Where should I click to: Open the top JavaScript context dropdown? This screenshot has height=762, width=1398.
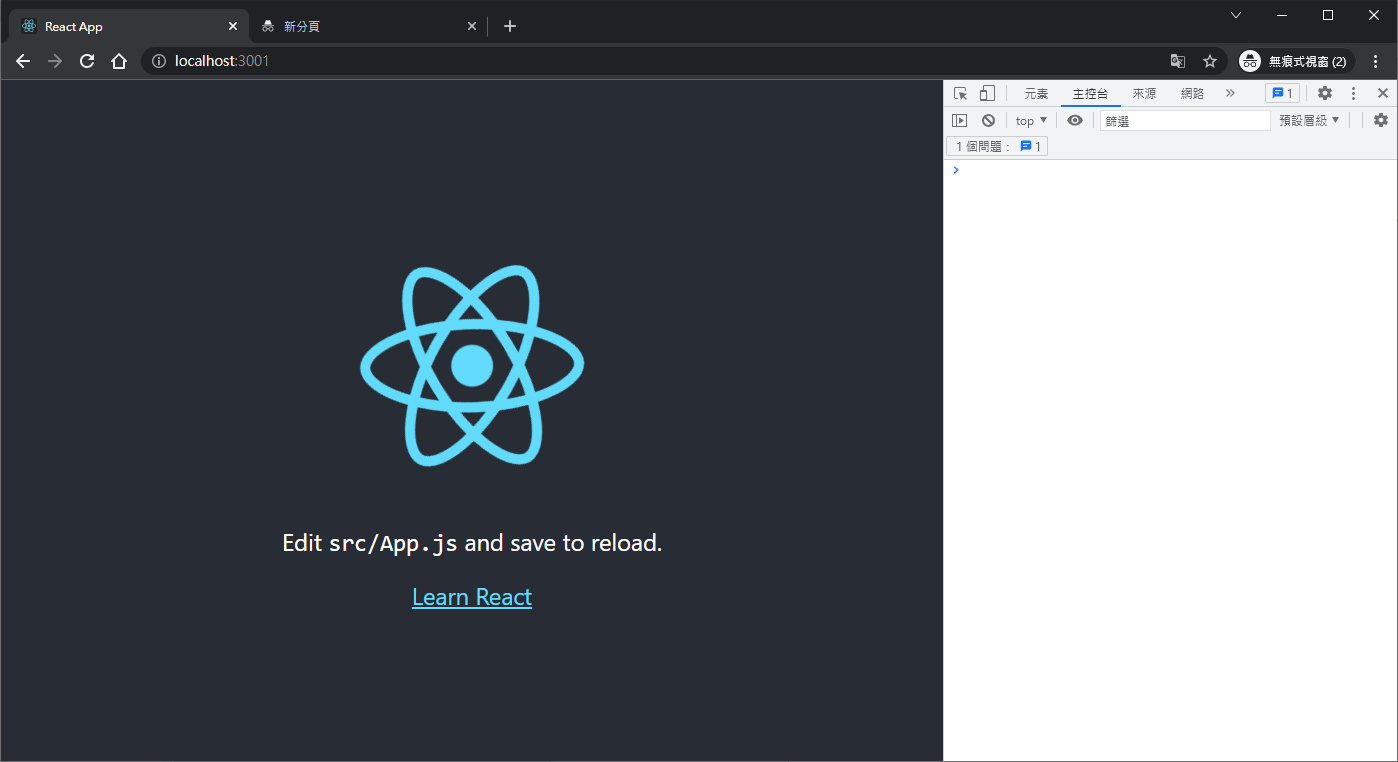[x=1031, y=120]
